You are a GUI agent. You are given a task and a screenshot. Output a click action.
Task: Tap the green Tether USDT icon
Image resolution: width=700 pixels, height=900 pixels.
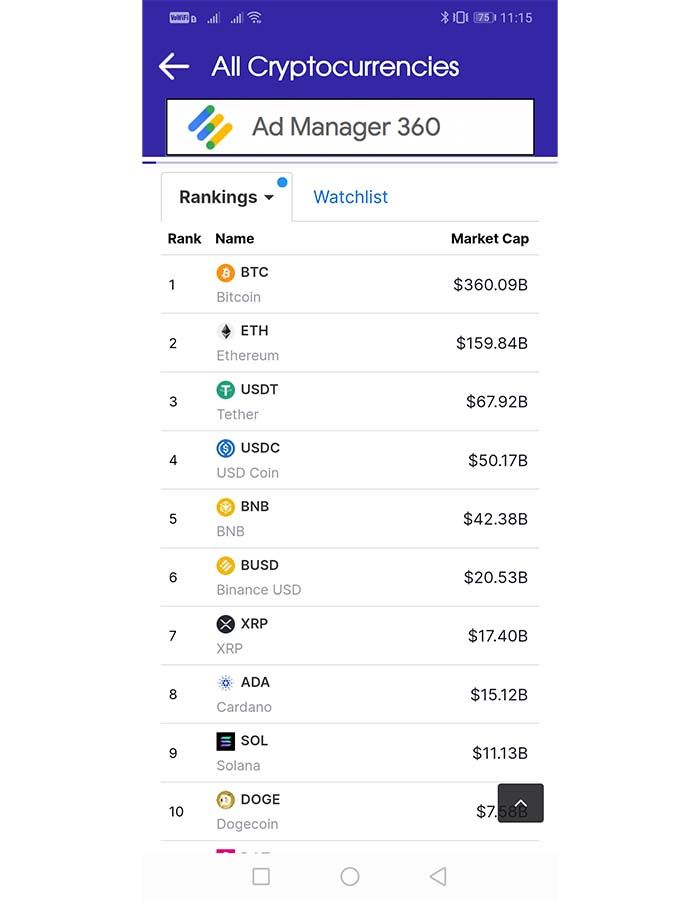[x=225, y=390]
